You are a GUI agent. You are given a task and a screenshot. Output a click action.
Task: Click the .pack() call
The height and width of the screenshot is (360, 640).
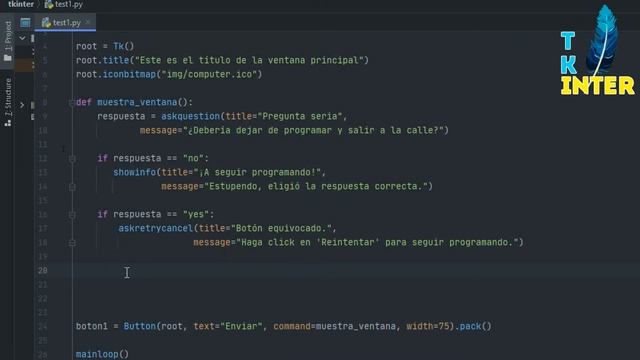click(473, 327)
